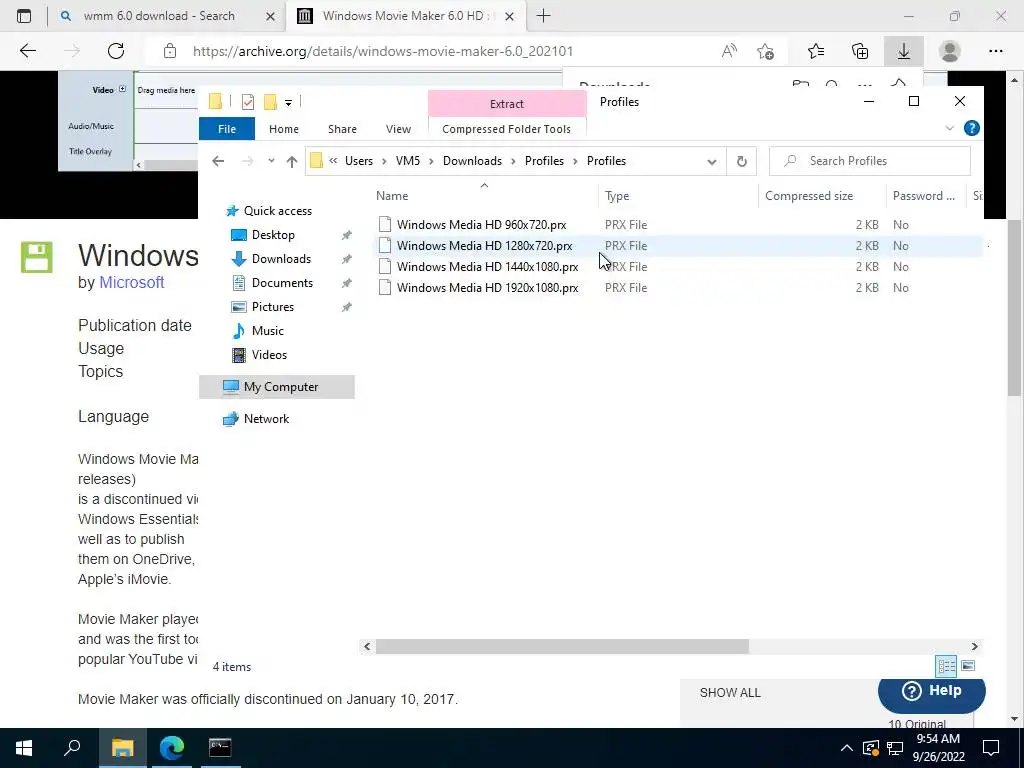Open the Customize Quick Access Toolbar arrow
This screenshot has height=768, width=1024.
click(x=288, y=103)
